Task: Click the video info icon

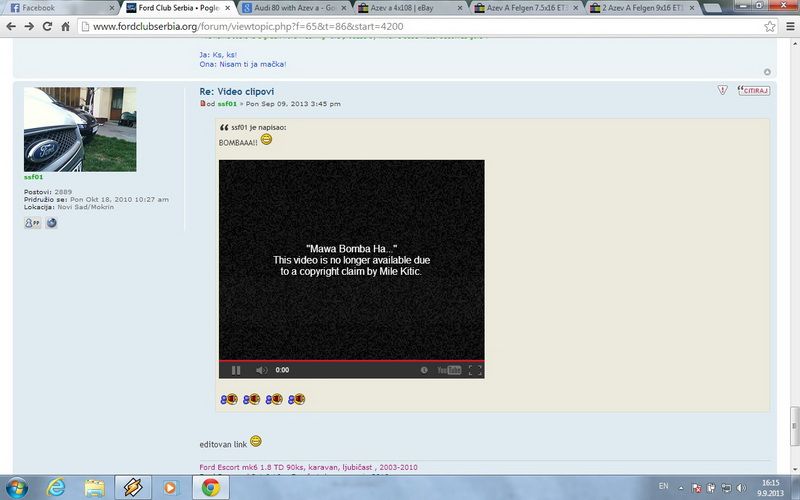Action: pos(424,370)
